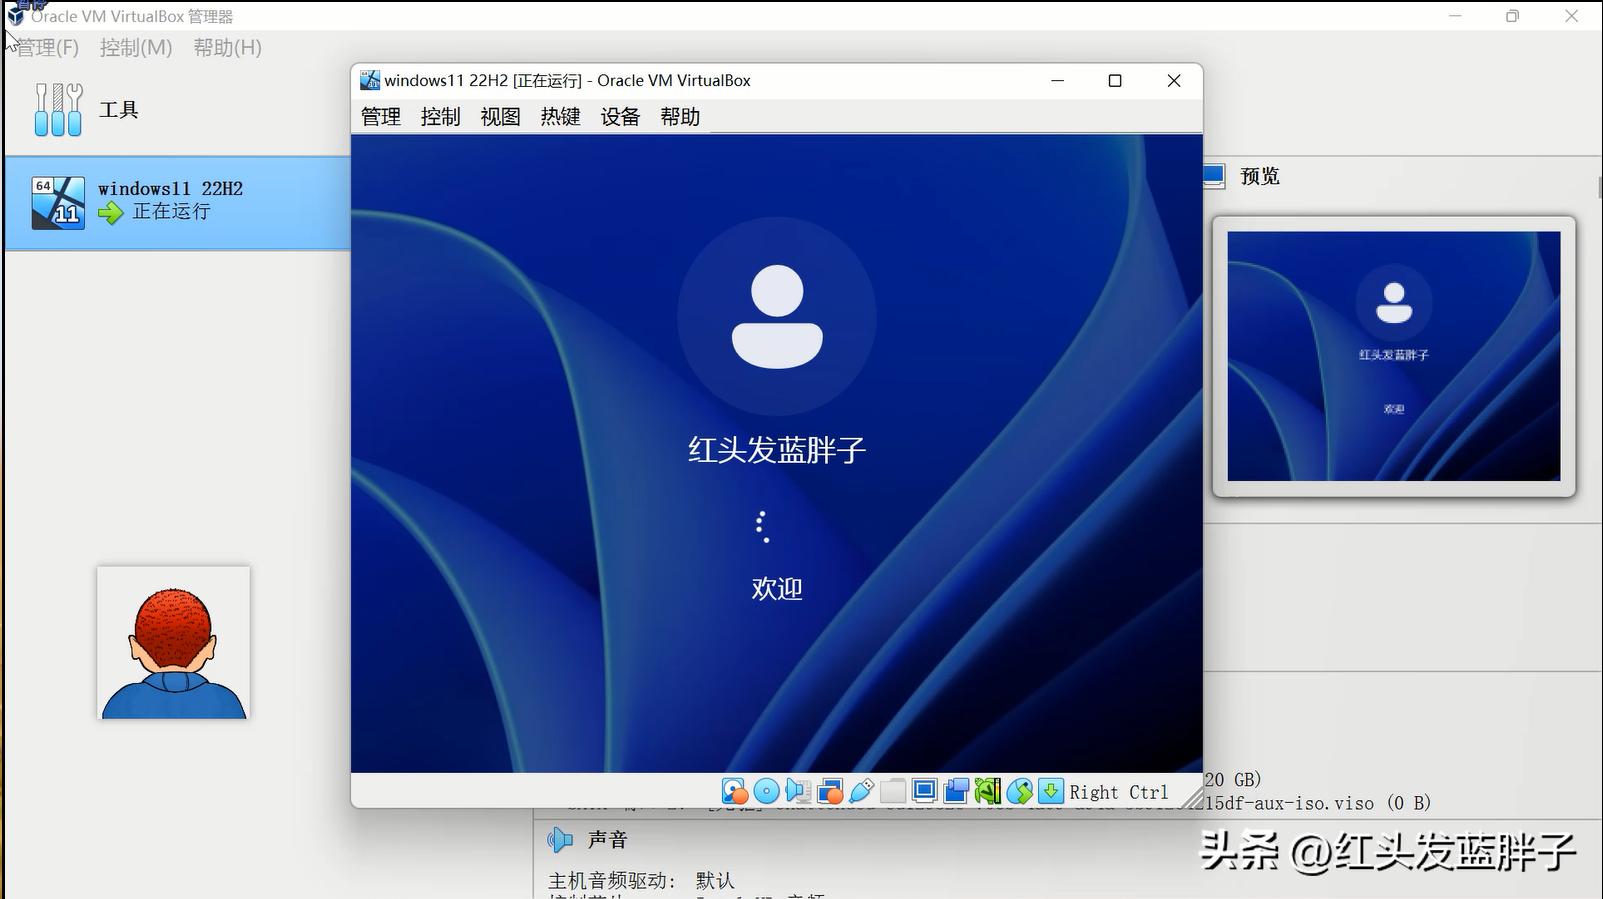Click the 主机音频驱动 label
Viewport: 1603px width, 899px height.
612,881
